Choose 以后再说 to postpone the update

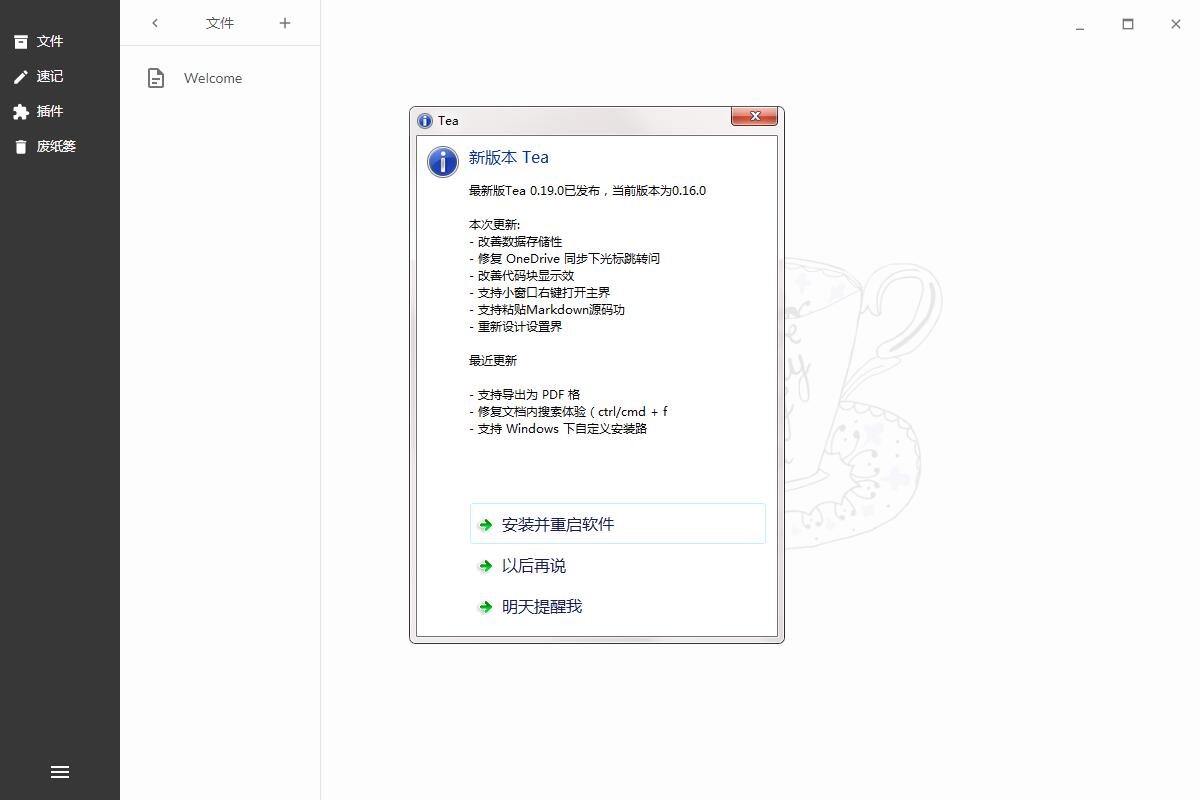(618, 566)
